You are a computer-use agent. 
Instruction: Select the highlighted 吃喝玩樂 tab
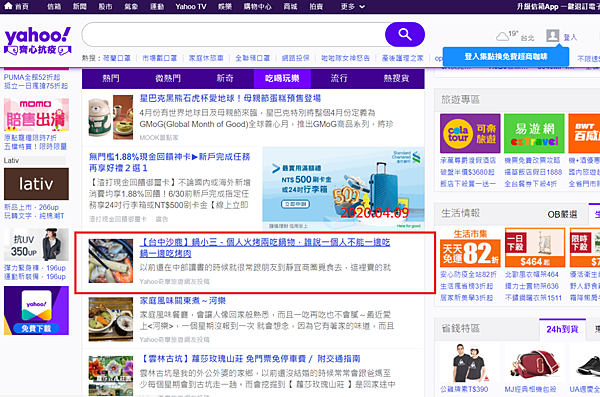click(x=282, y=78)
